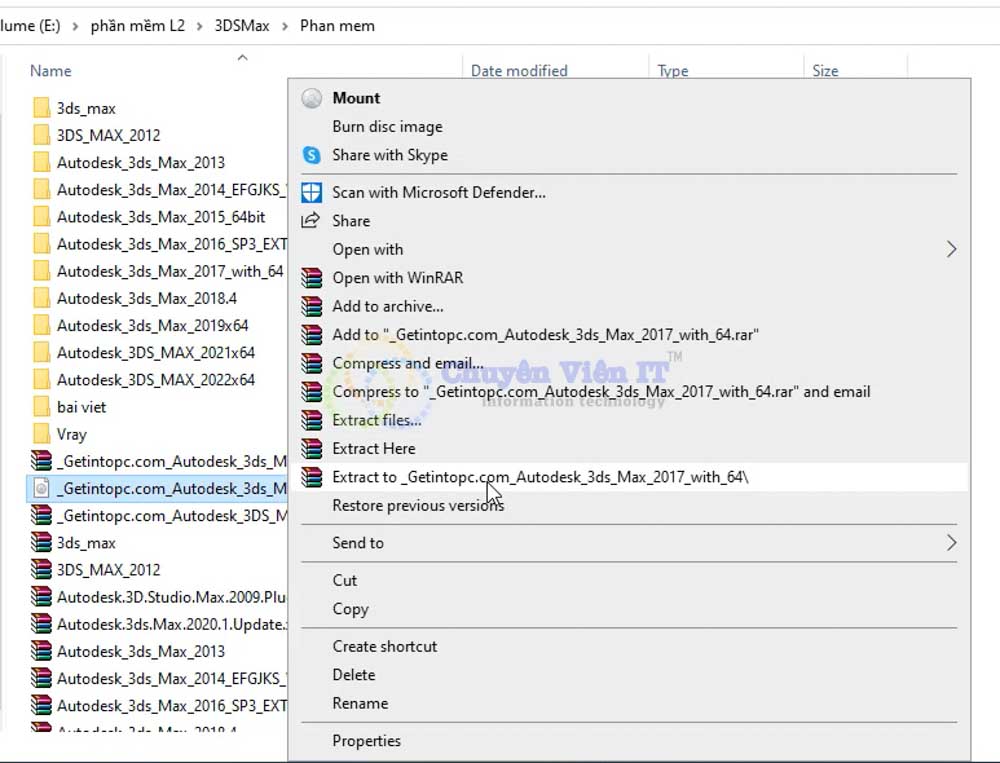Click archive icon of Autodesk.3D.Studio.Max.2009 file
This screenshot has height=763, width=1000.
pos(41,597)
